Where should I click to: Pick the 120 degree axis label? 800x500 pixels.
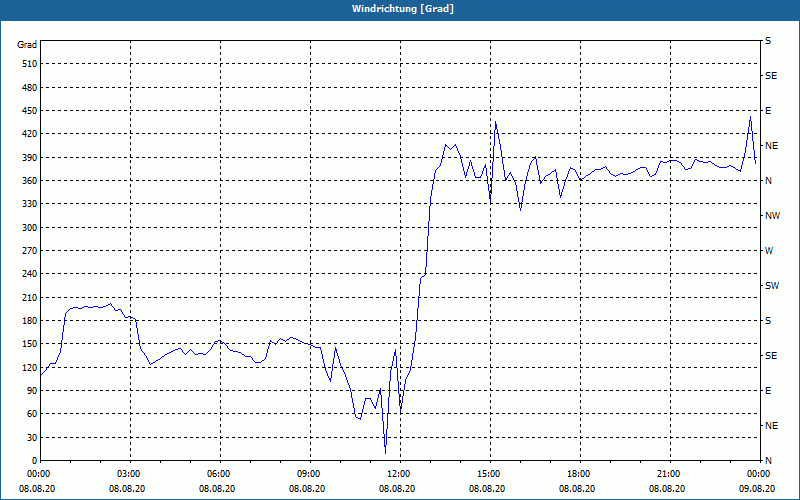pos(29,367)
